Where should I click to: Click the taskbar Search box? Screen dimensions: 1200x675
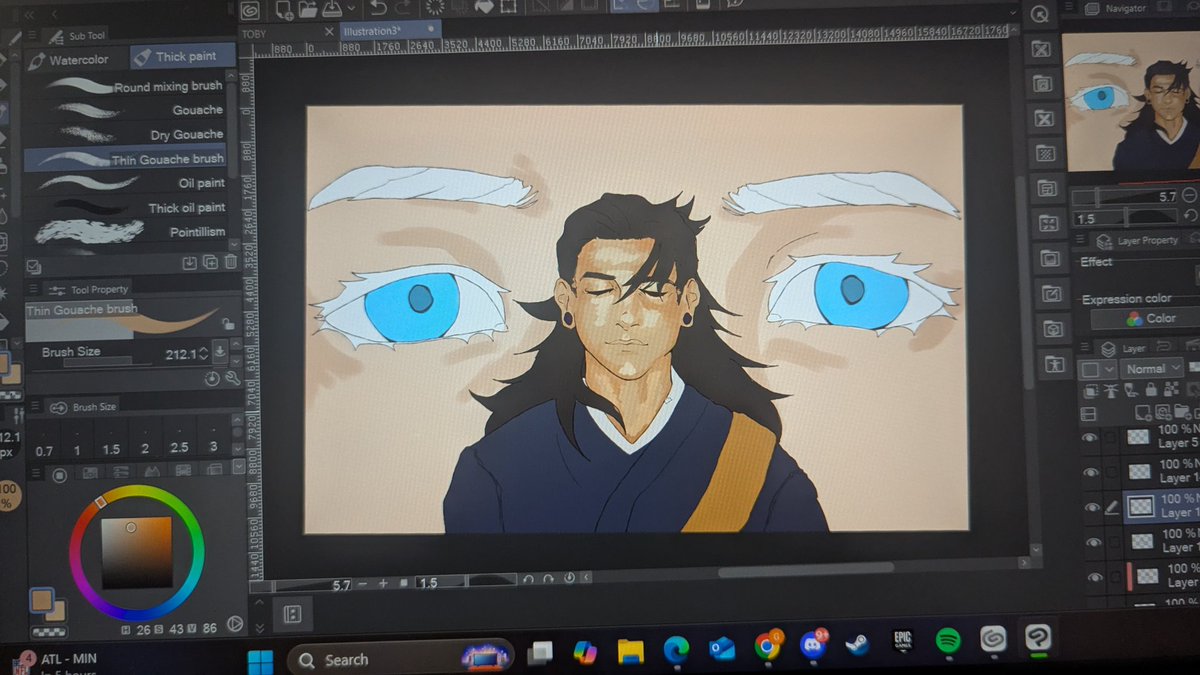[x=400, y=660]
